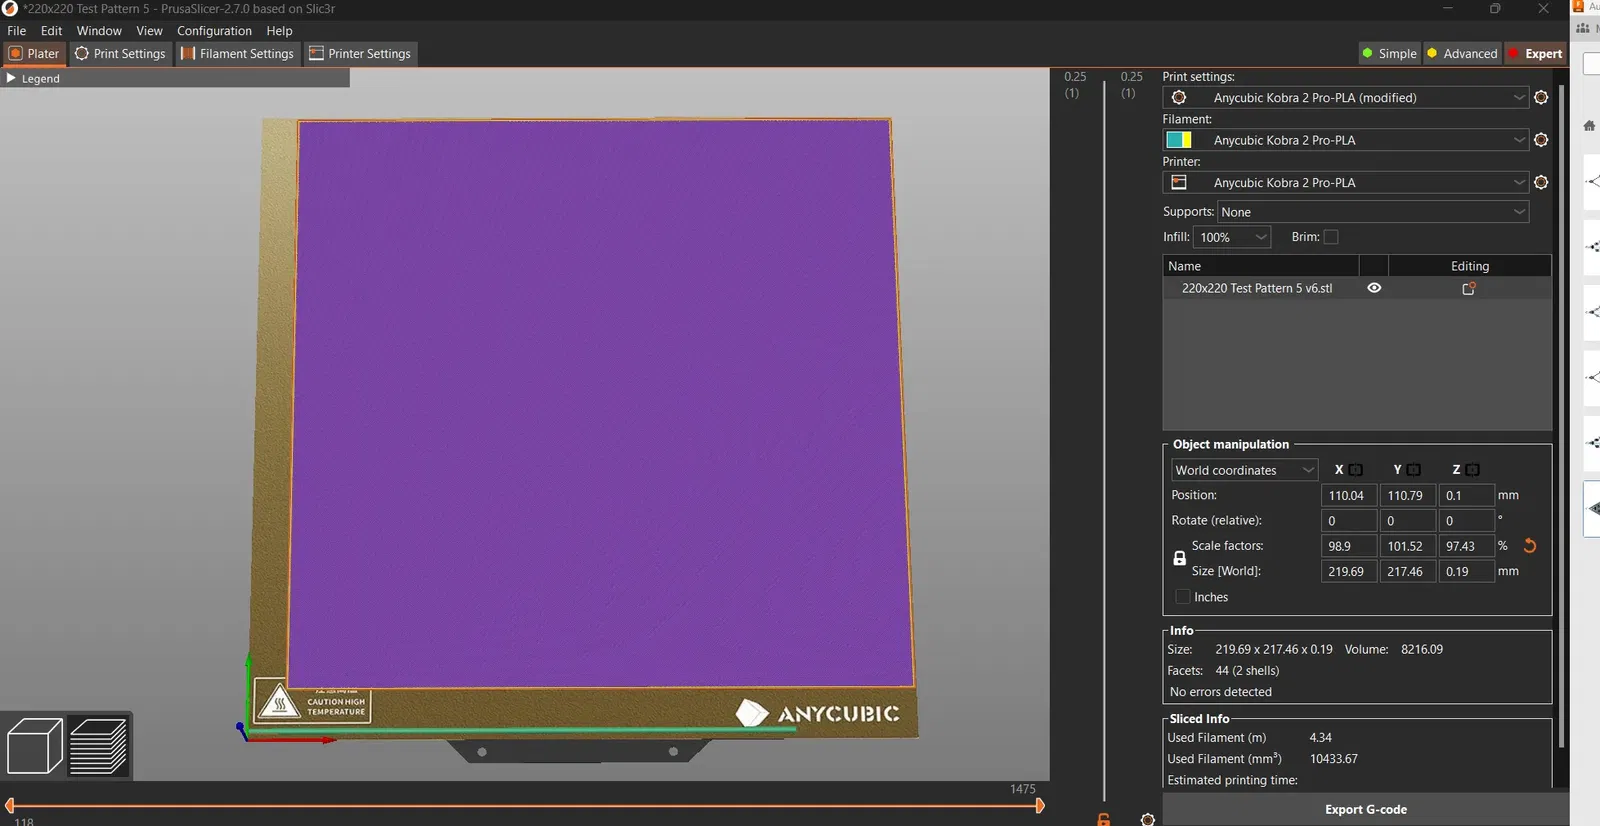
Task: Click Export G-code button
Action: [x=1366, y=810]
